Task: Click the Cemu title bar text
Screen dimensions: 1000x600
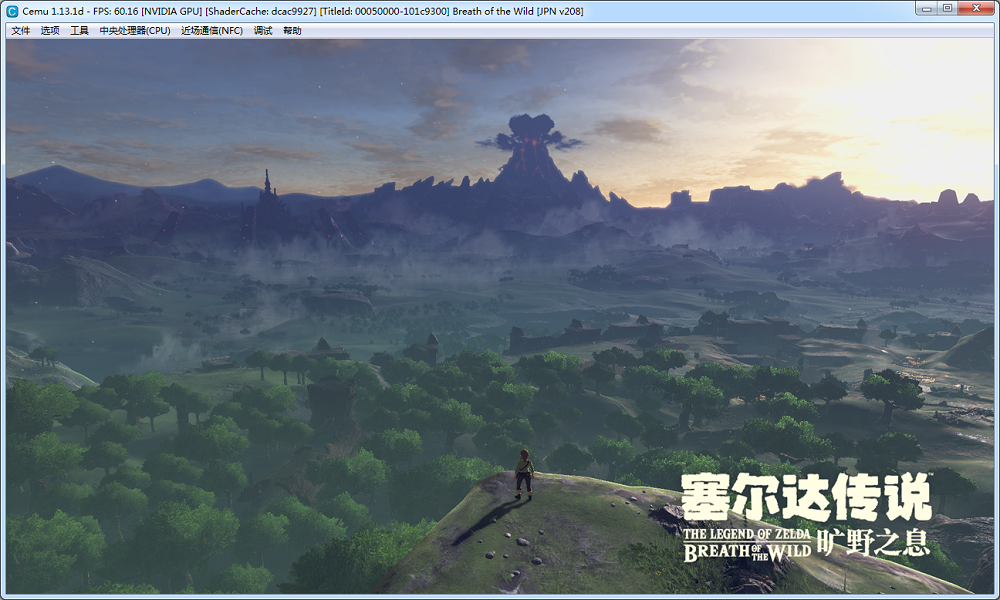Action: point(300,11)
